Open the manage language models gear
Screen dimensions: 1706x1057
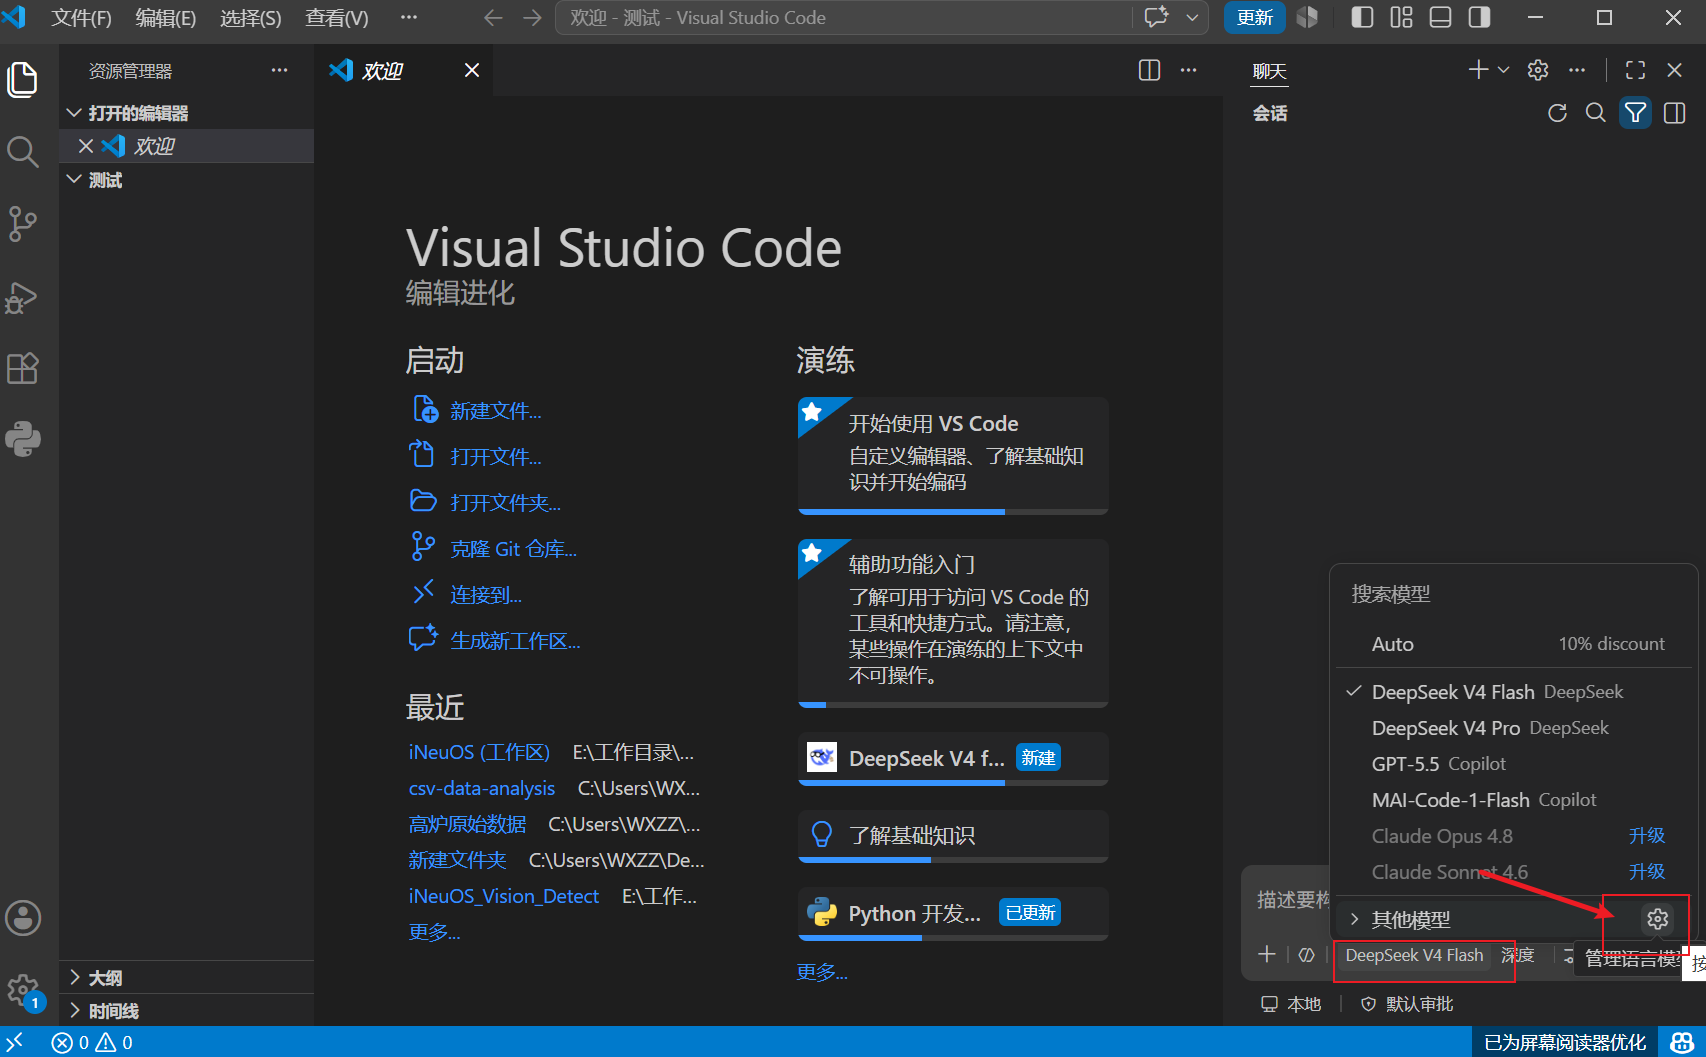1658,919
